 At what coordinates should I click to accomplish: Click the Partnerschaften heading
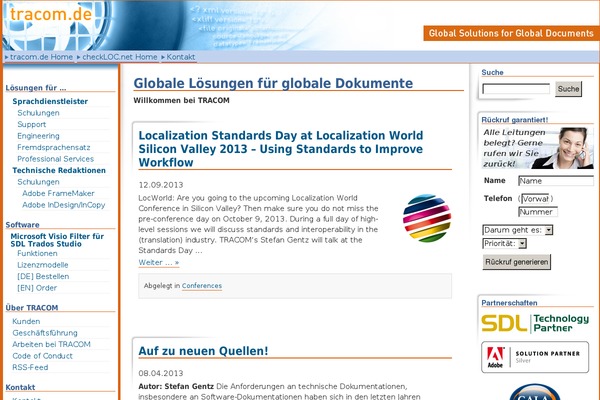[x=509, y=303]
